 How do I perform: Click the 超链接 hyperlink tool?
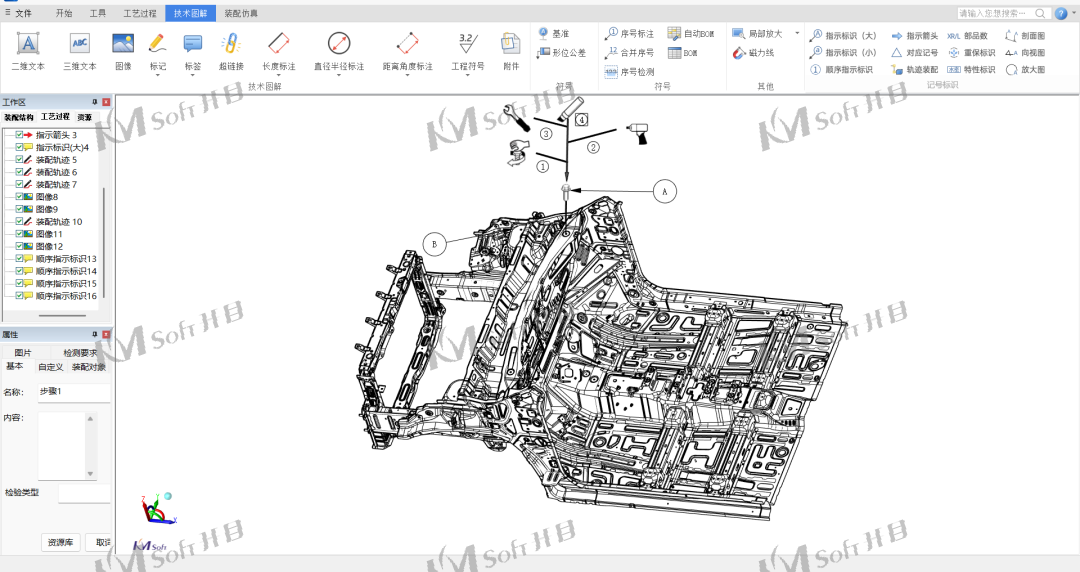pos(231,50)
